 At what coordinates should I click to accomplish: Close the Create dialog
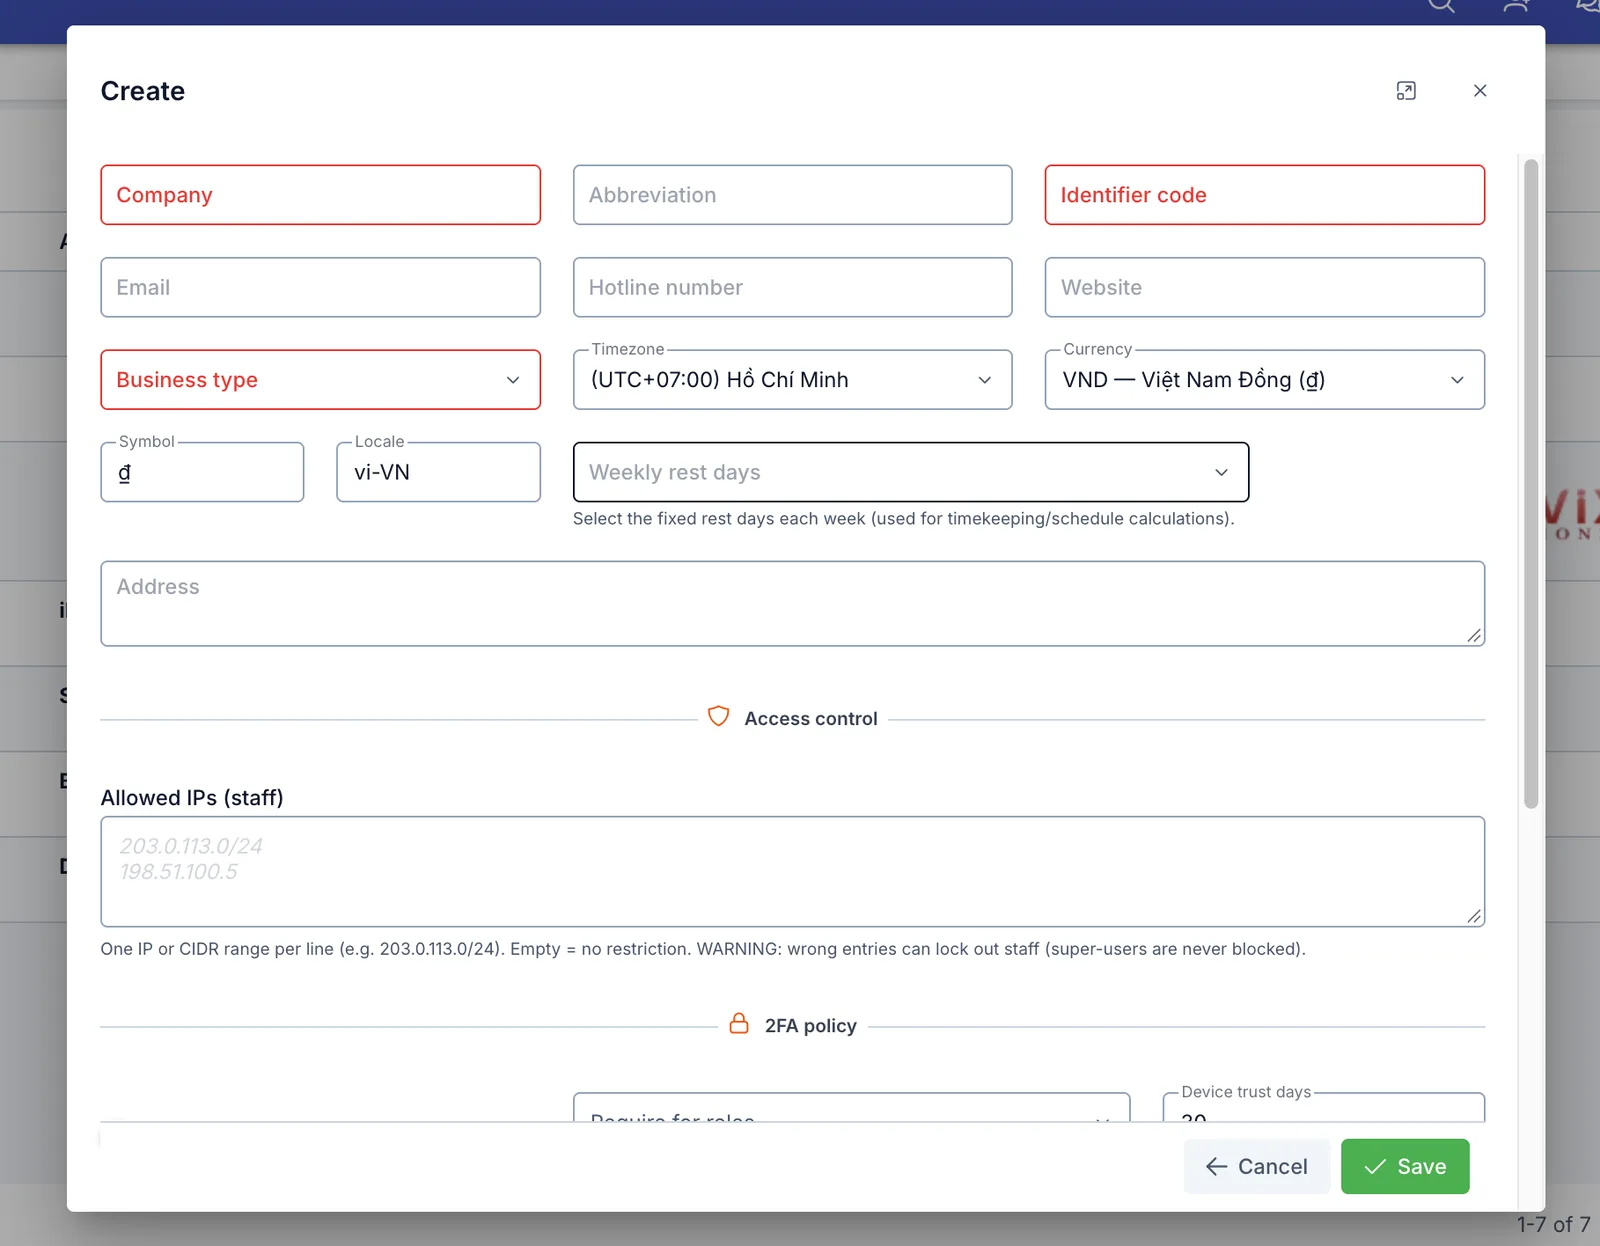click(1480, 91)
